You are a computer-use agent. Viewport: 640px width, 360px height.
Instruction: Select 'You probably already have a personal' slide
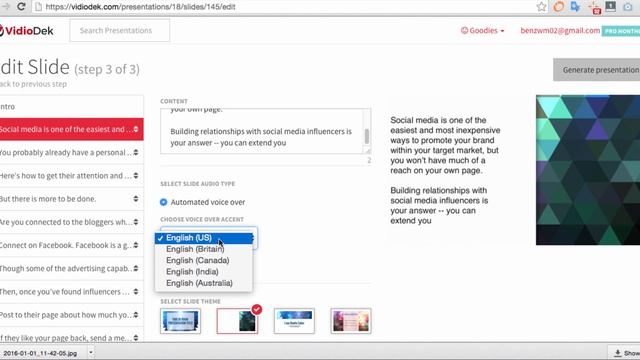(71, 153)
